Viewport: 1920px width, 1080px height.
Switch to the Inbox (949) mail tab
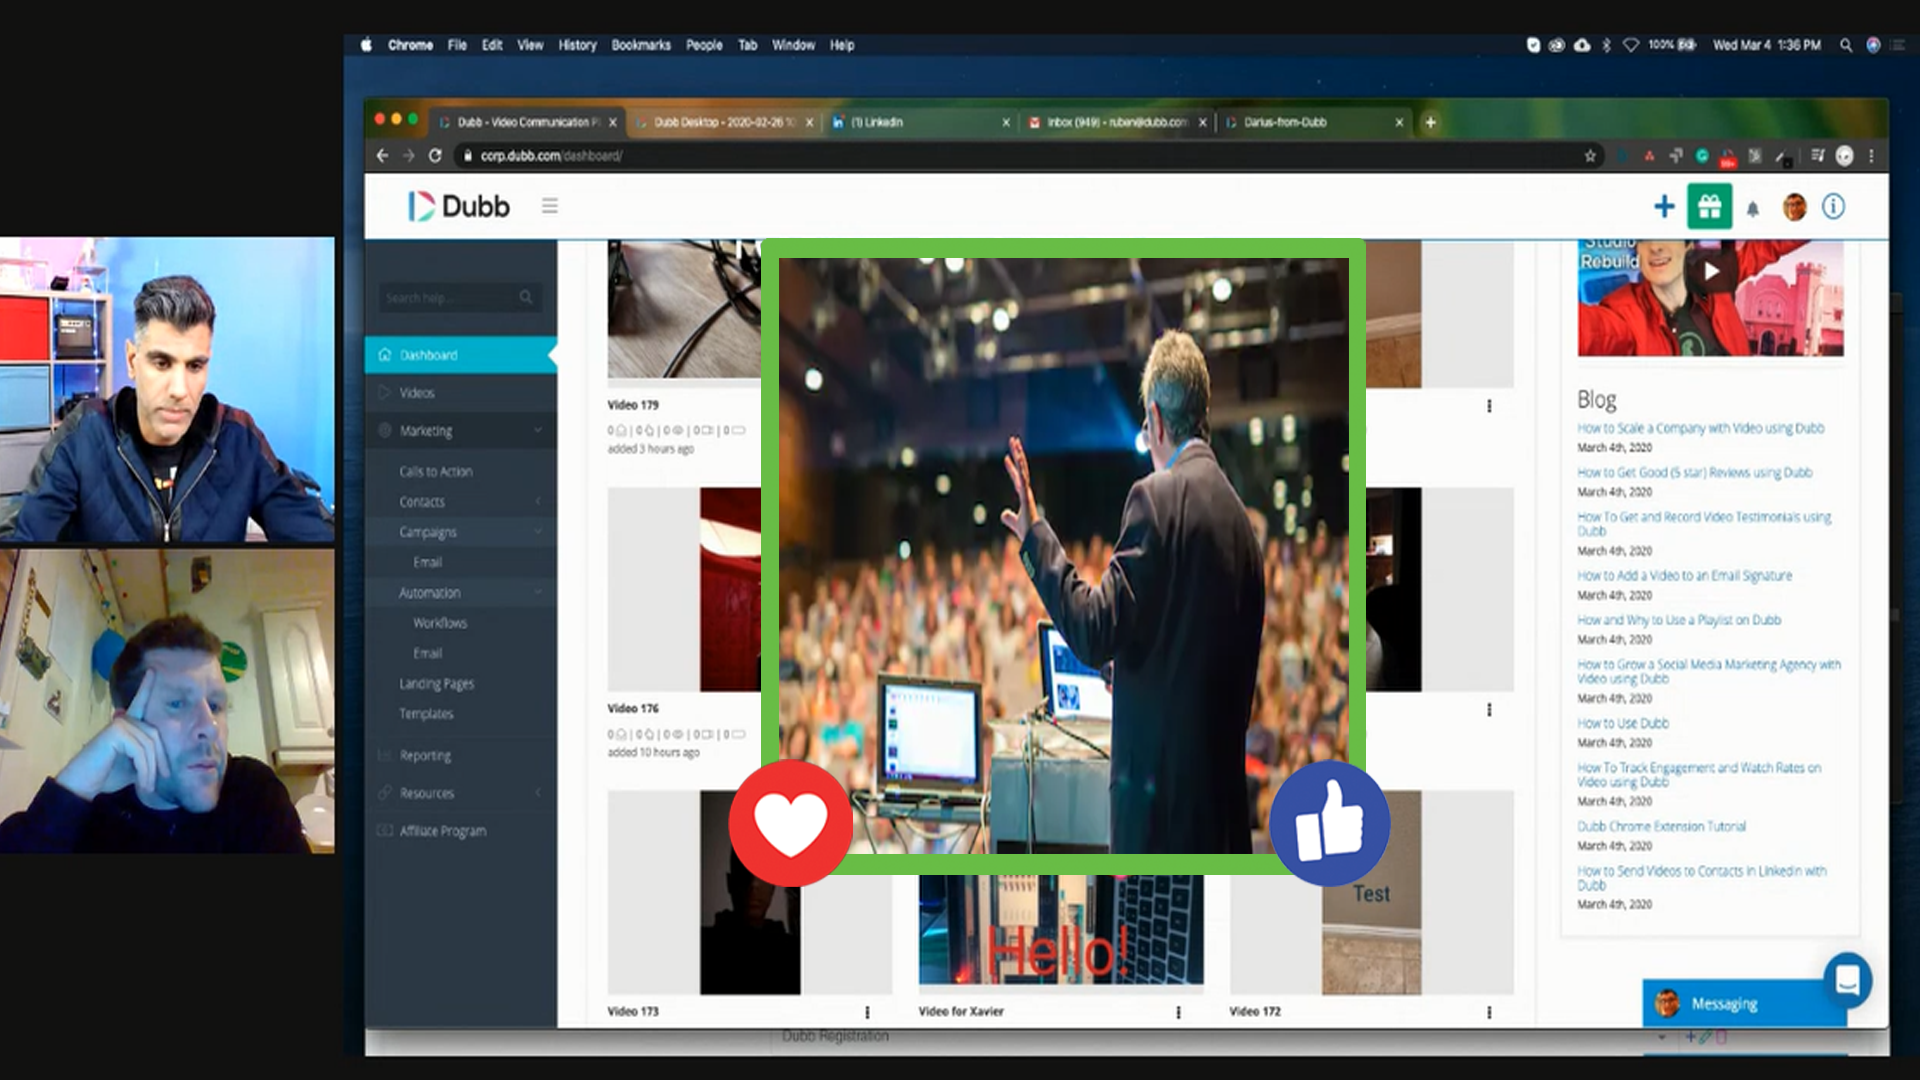pos(1117,122)
